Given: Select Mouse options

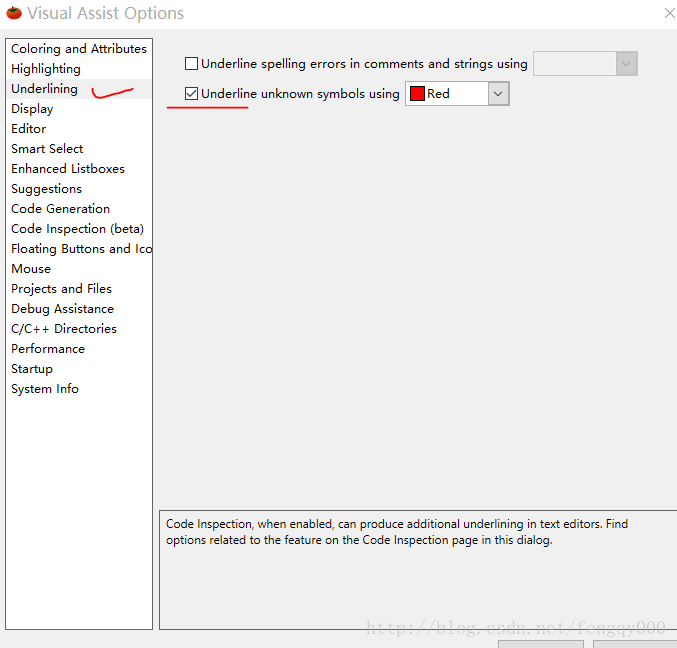Looking at the screenshot, I should 79,269.
